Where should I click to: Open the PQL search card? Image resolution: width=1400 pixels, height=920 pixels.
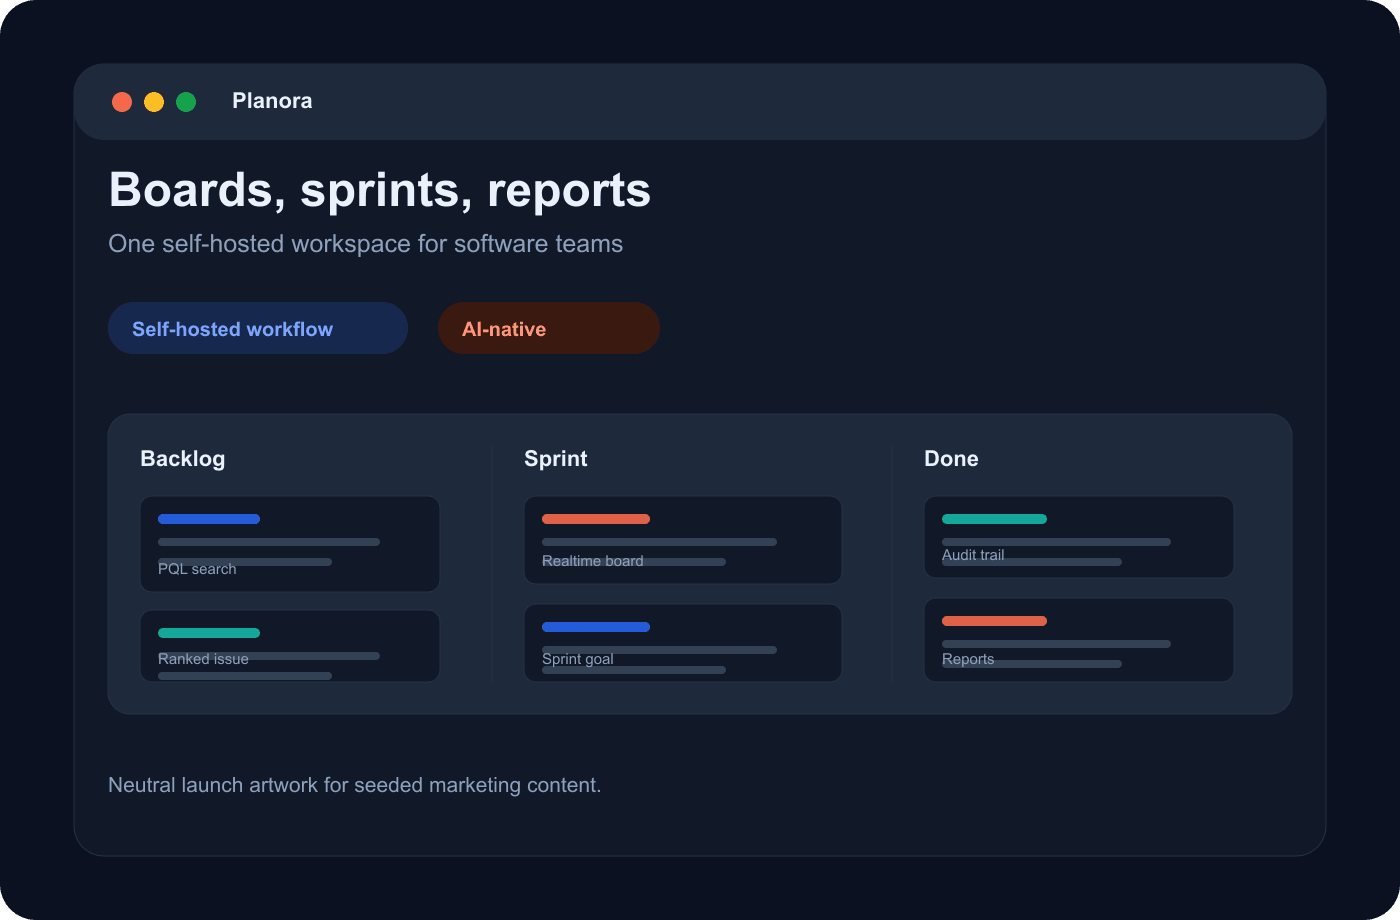pos(290,544)
